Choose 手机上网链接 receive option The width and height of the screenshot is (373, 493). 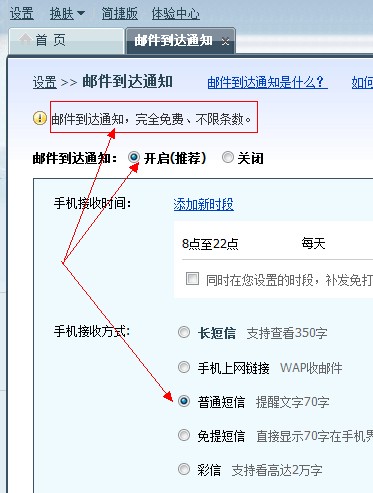point(184,367)
